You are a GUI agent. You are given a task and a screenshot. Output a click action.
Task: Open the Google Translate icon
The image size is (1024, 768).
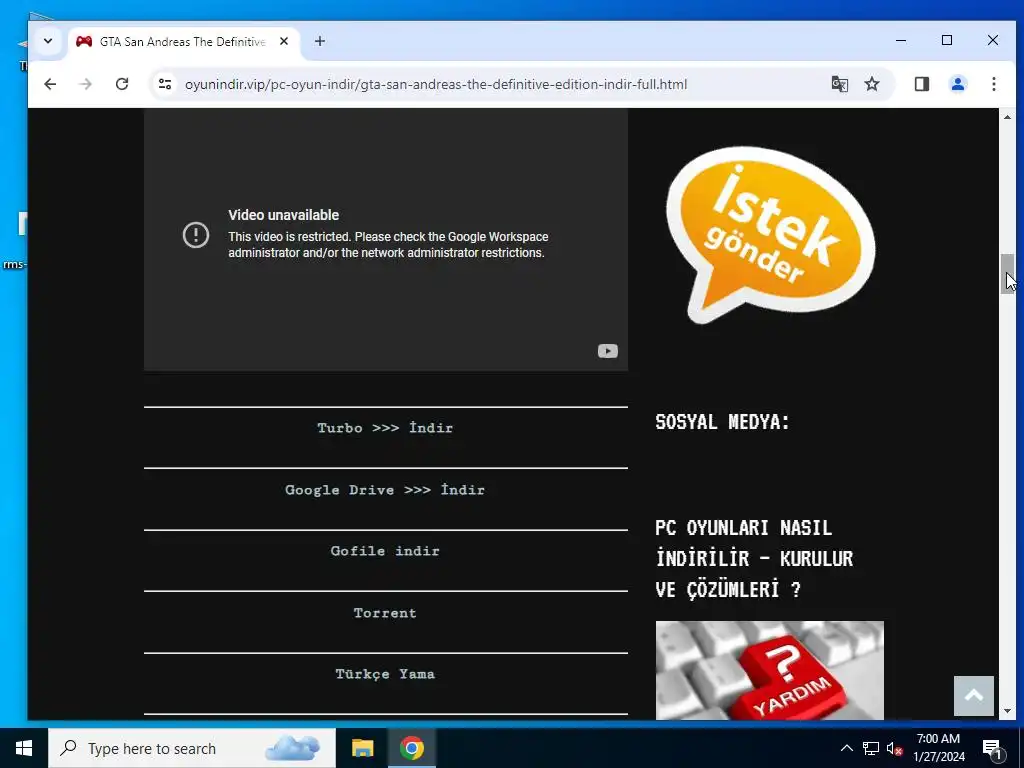pos(839,84)
